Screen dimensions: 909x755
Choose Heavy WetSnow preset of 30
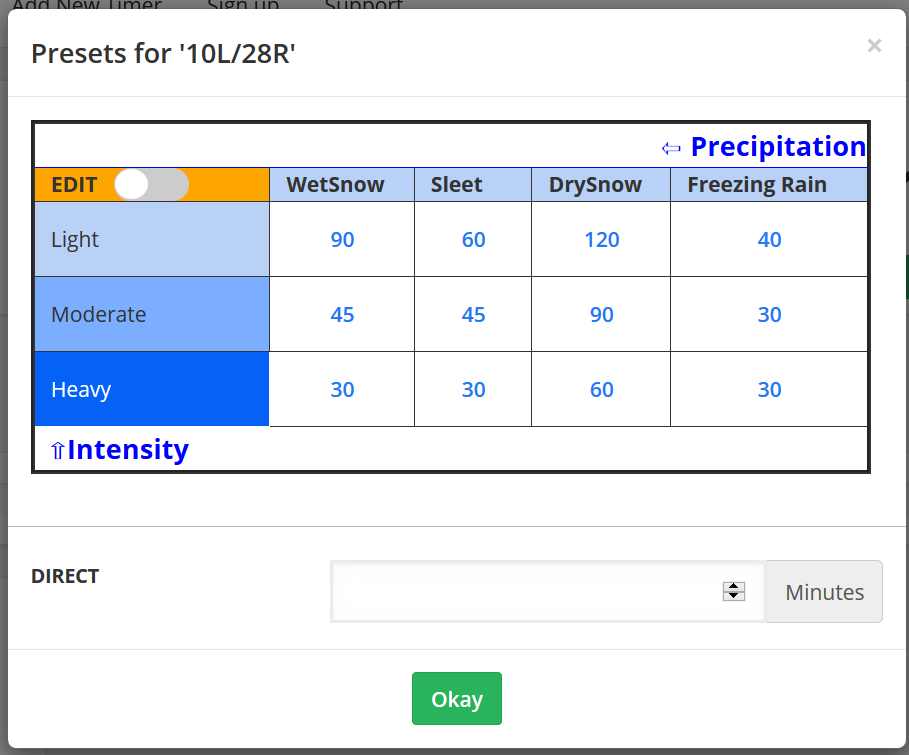(x=342, y=390)
